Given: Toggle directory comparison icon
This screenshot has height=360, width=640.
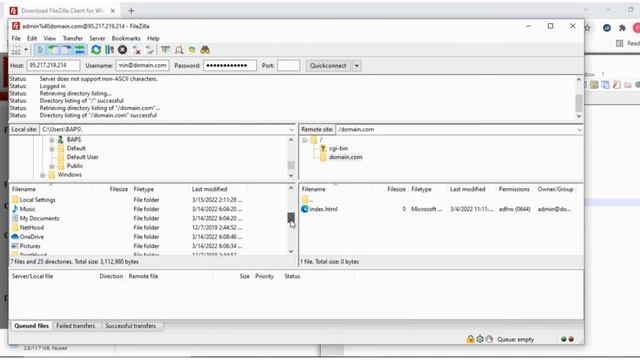Looking at the screenshot, I should [x=179, y=50].
